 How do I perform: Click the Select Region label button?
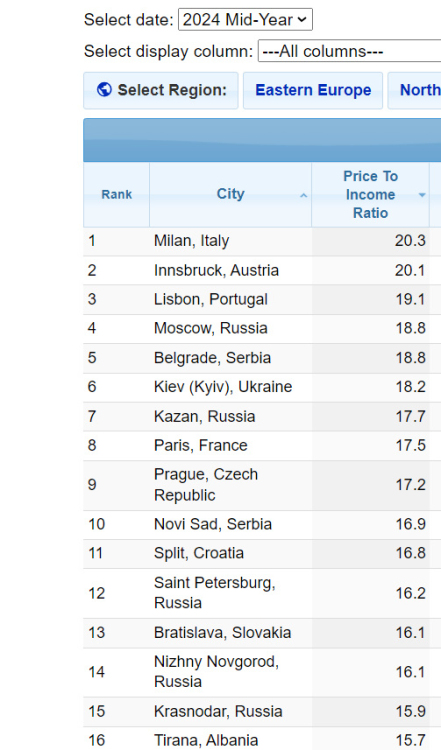[x=161, y=90]
